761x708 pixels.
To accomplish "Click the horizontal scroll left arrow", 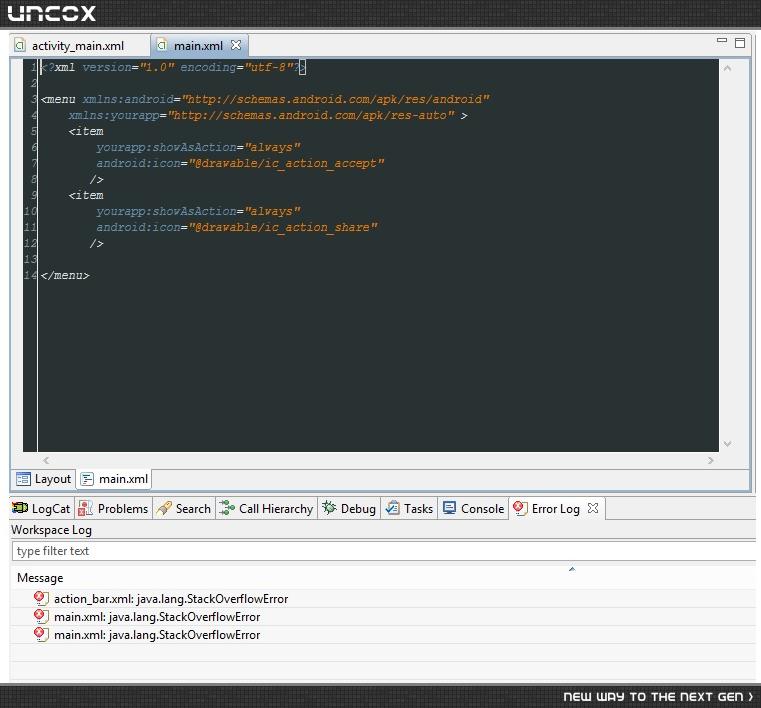I will [46, 460].
